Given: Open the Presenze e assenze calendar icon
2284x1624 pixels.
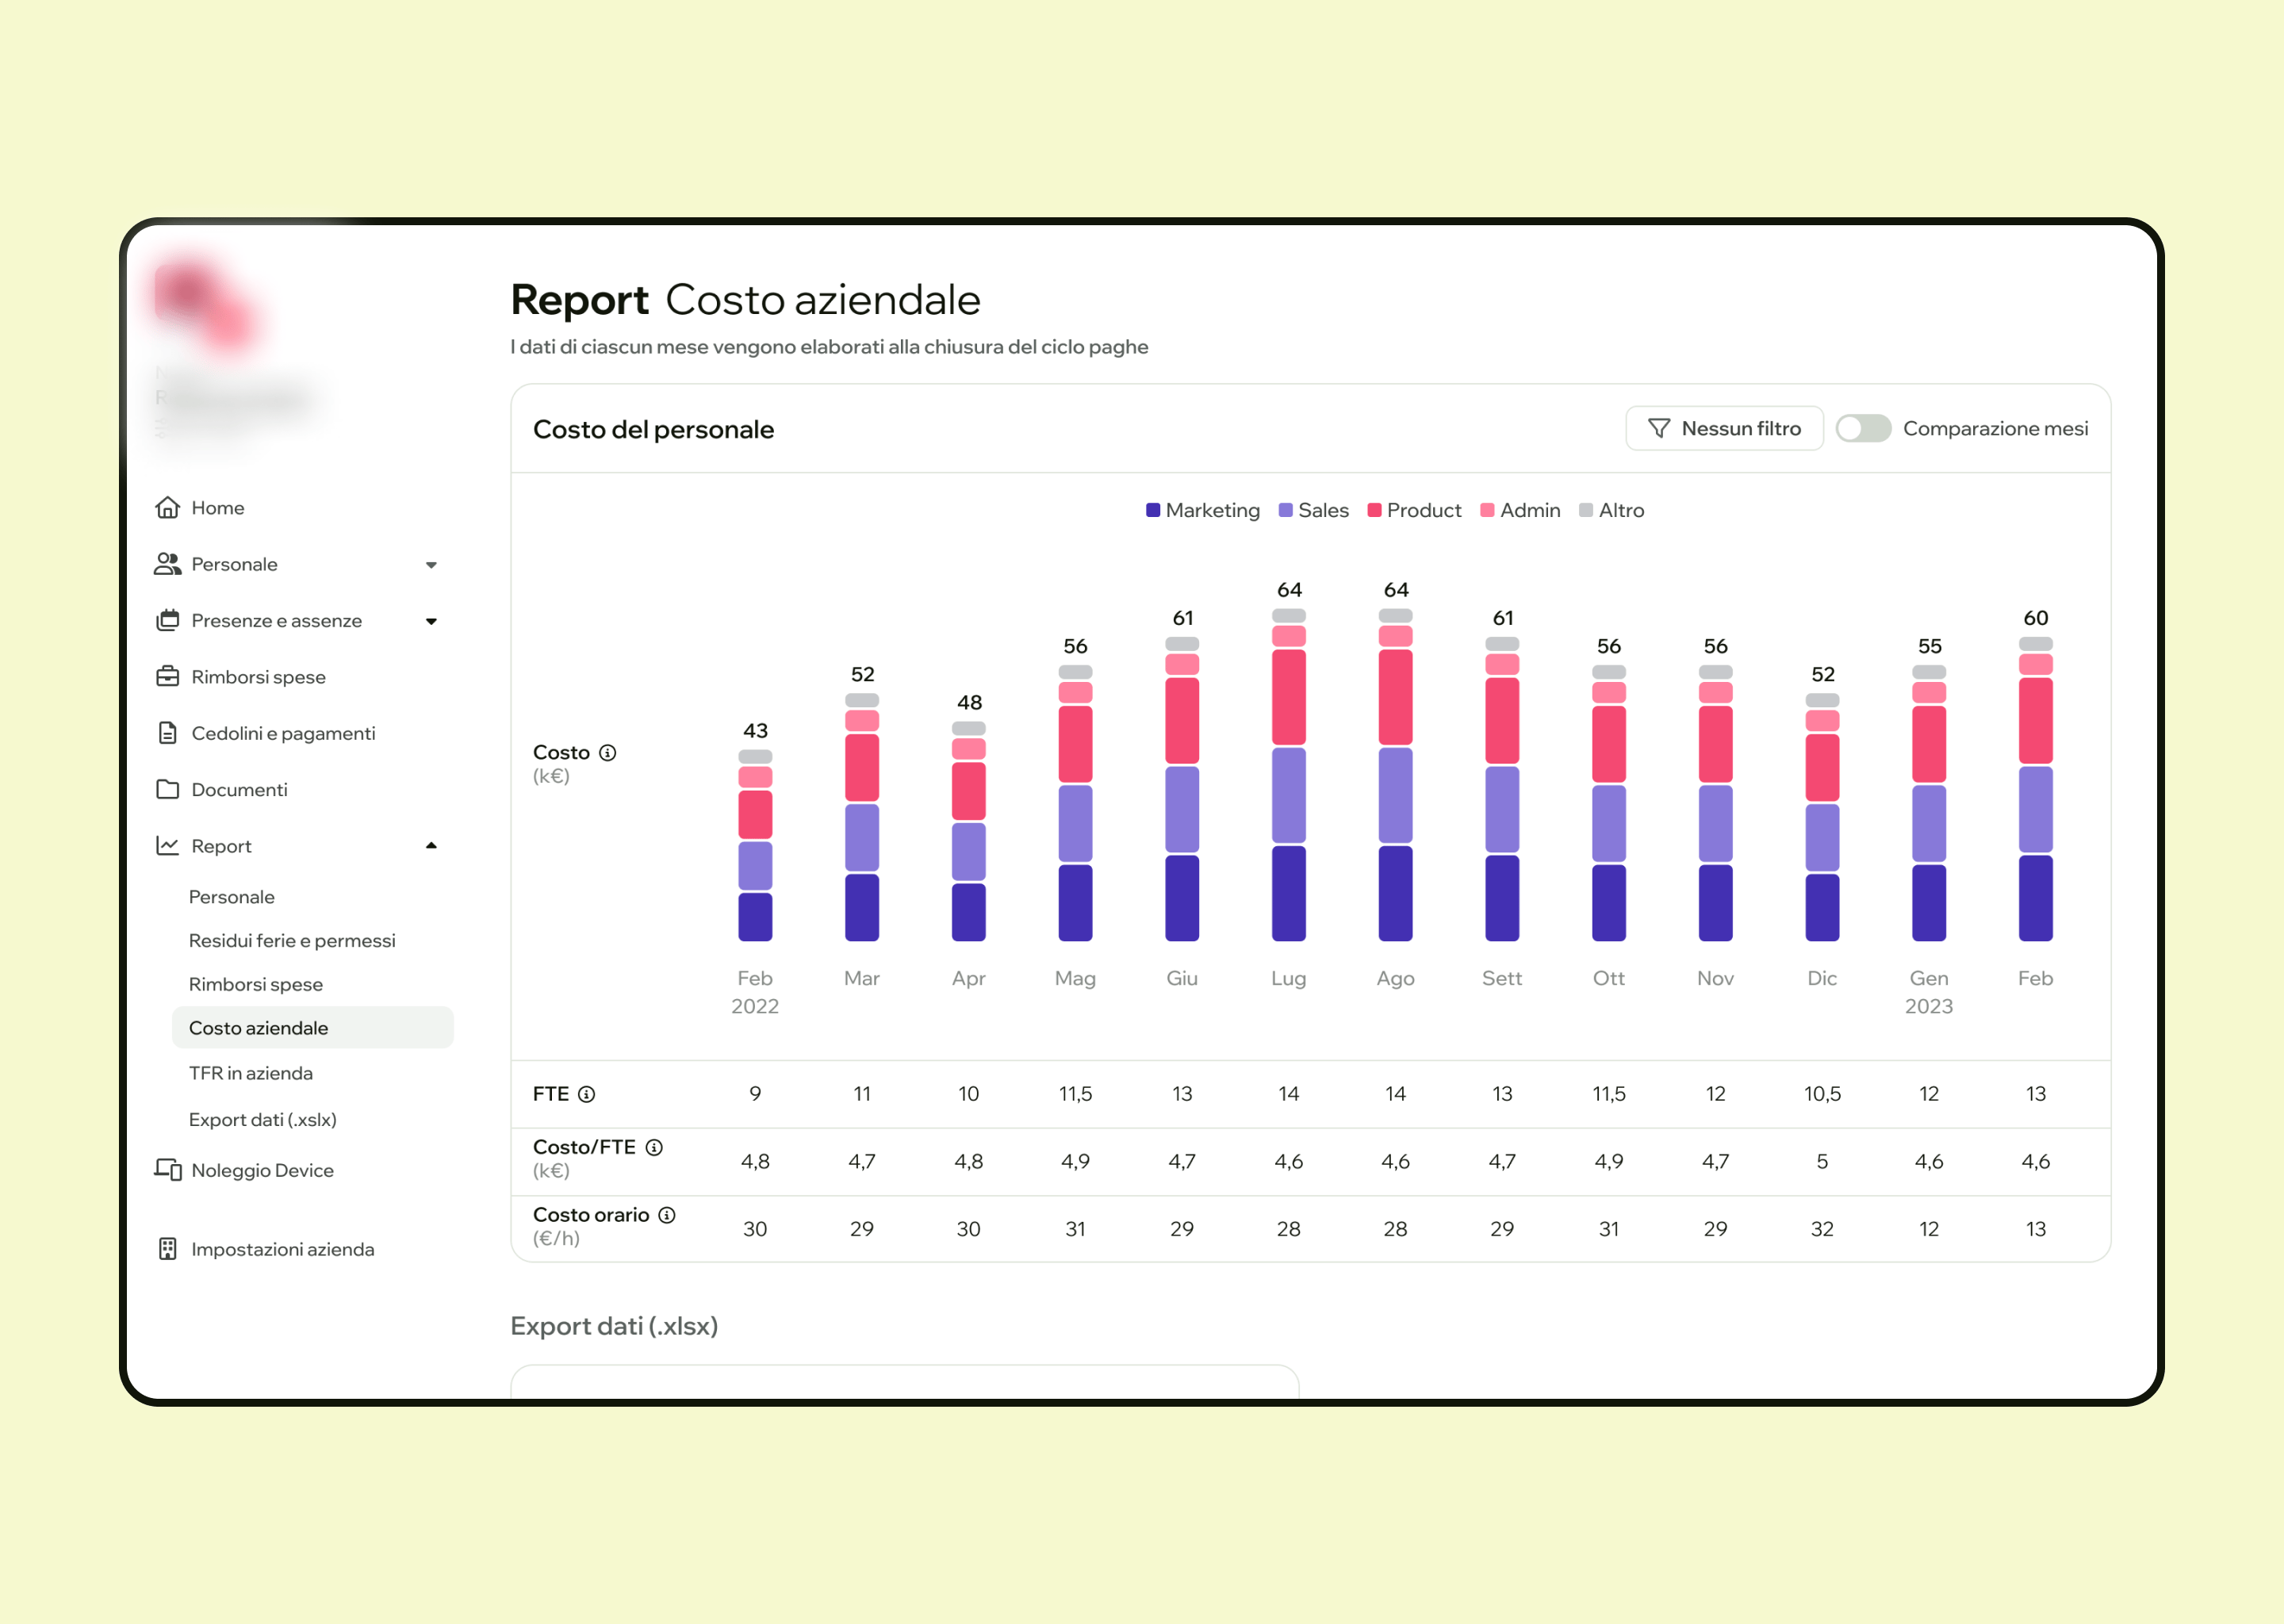Looking at the screenshot, I should (168, 620).
